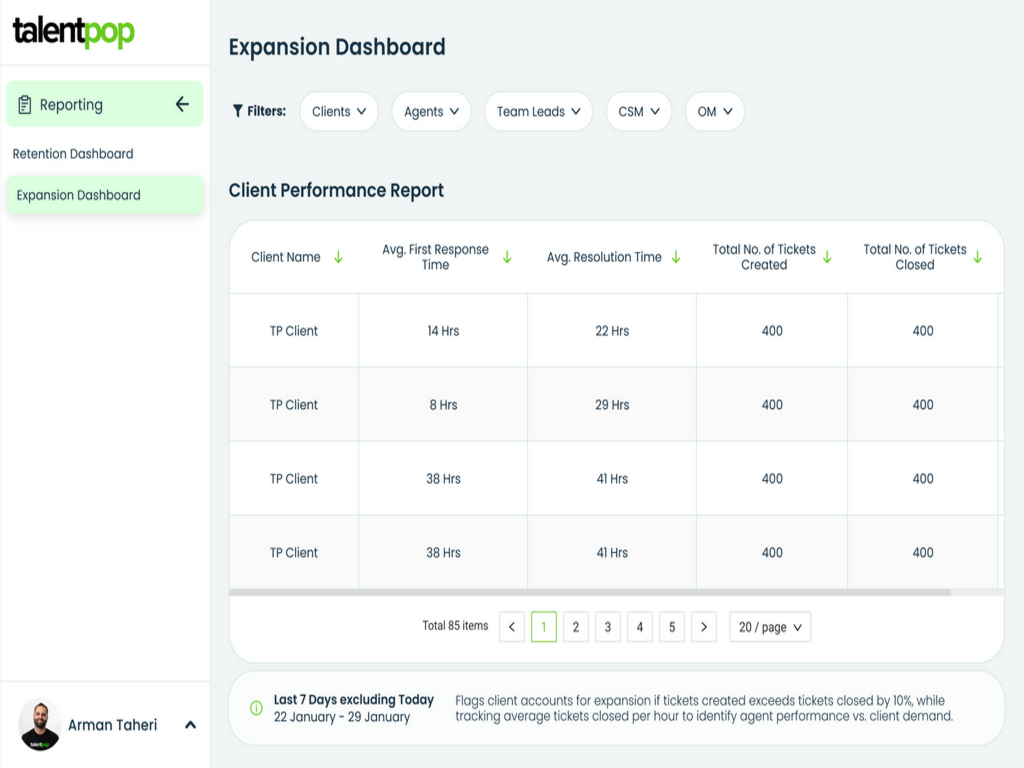Screen dimensions: 1024x768
Task: Click the Reporting clipboard icon
Action: click(x=22, y=104)
